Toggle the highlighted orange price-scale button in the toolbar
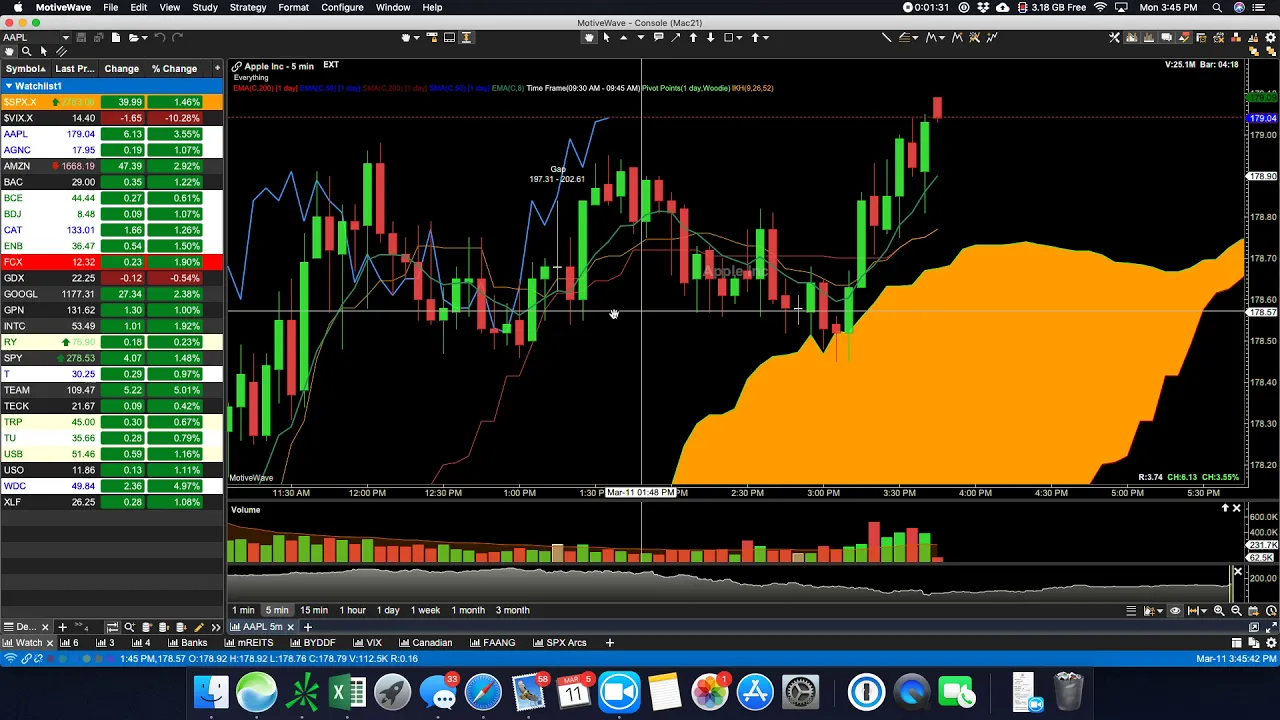This screenshot has width=1280, height=720. (x=466, y=37)
